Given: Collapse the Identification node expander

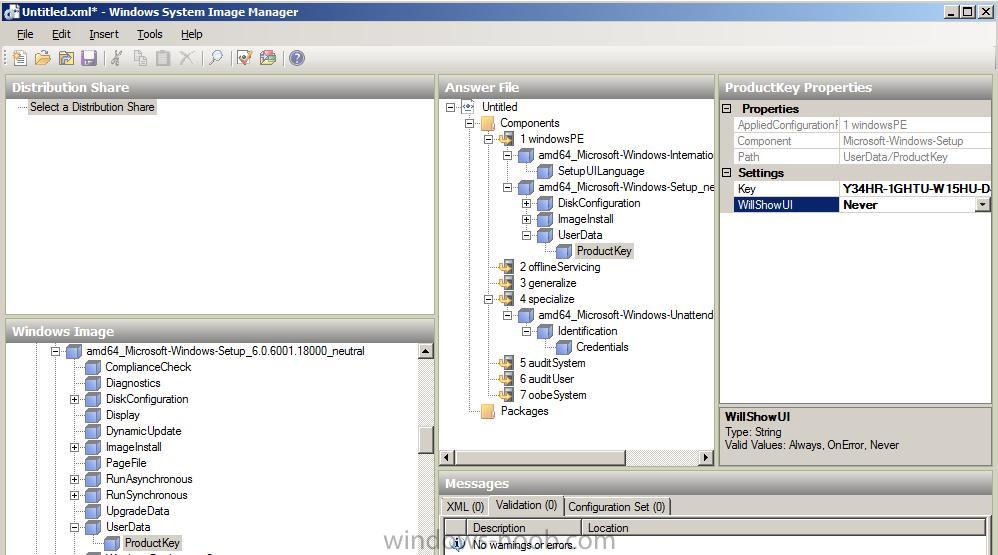Looking at the screenshot, I should pyautogui.click(x=526, y=331).
